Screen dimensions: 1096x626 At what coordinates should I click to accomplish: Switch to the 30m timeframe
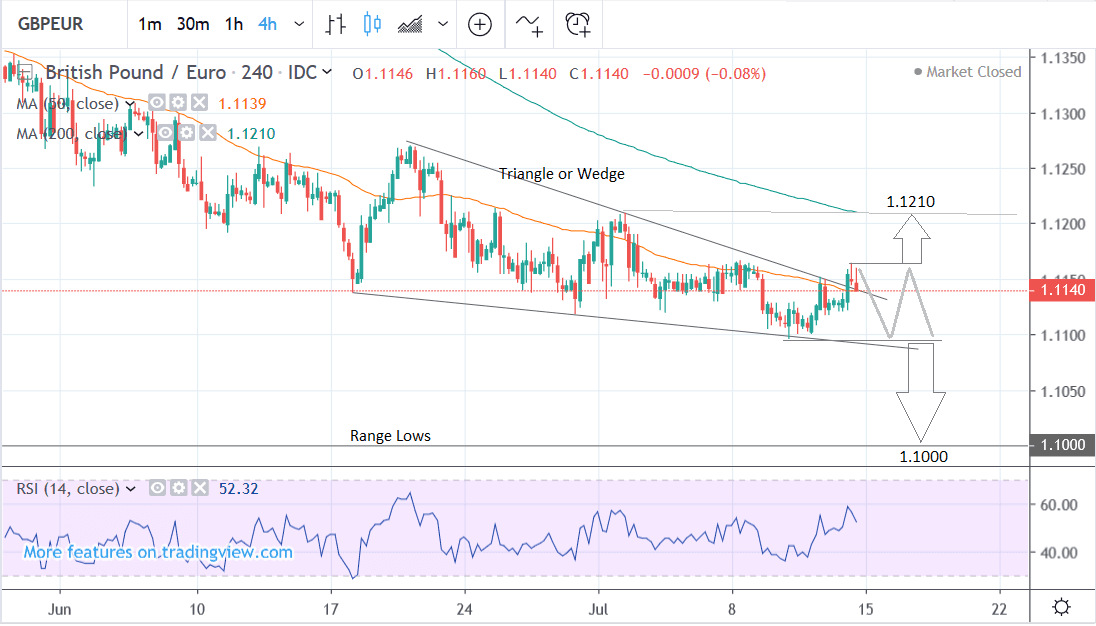point(191,24)
